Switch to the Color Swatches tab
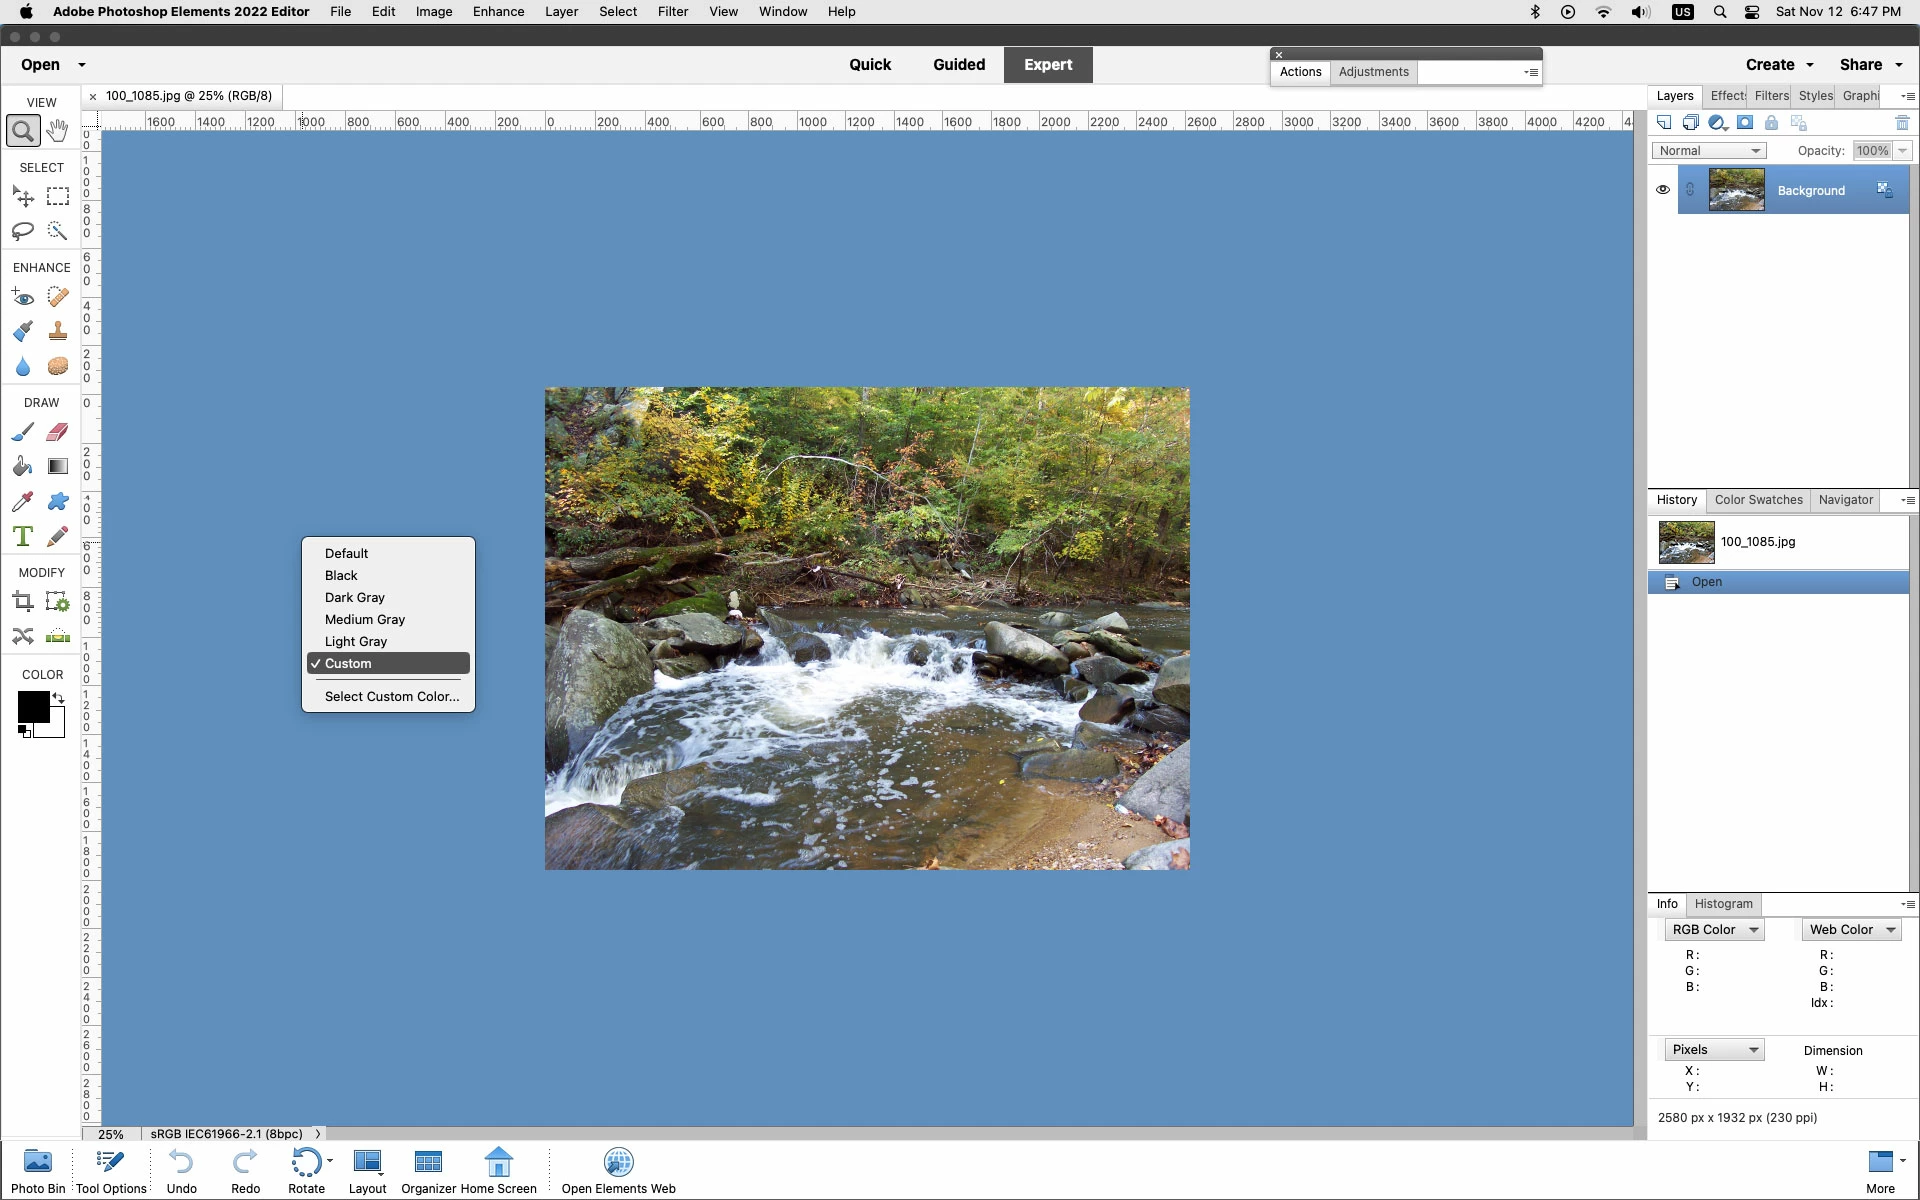 click(1758, 500)
